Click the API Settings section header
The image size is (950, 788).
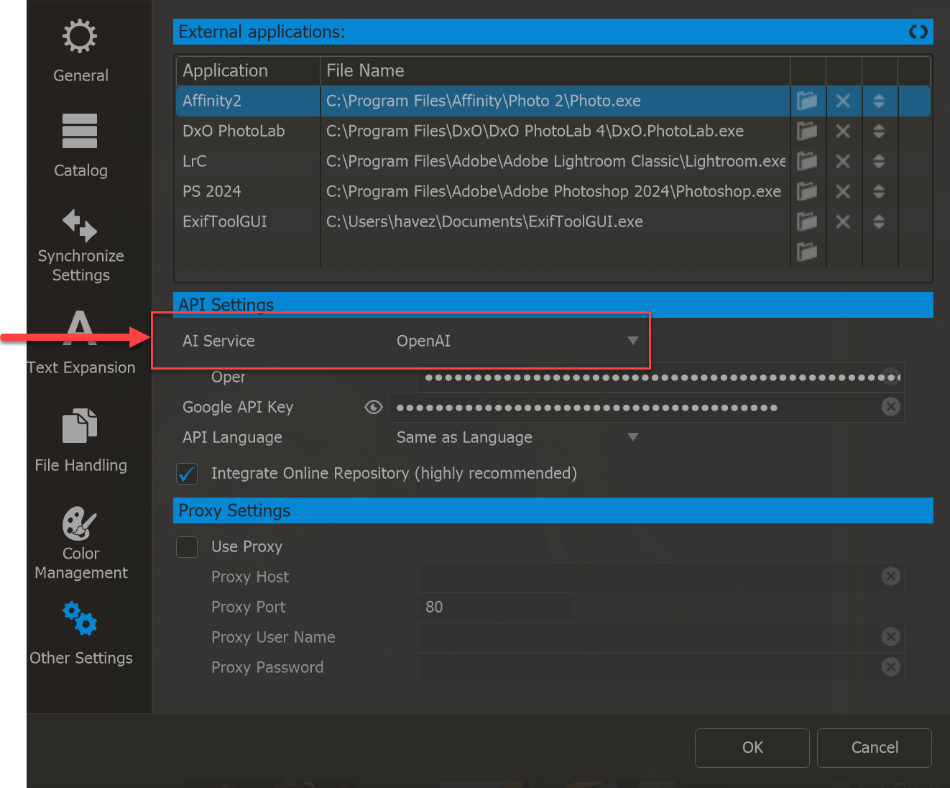[x=553, y=305]
